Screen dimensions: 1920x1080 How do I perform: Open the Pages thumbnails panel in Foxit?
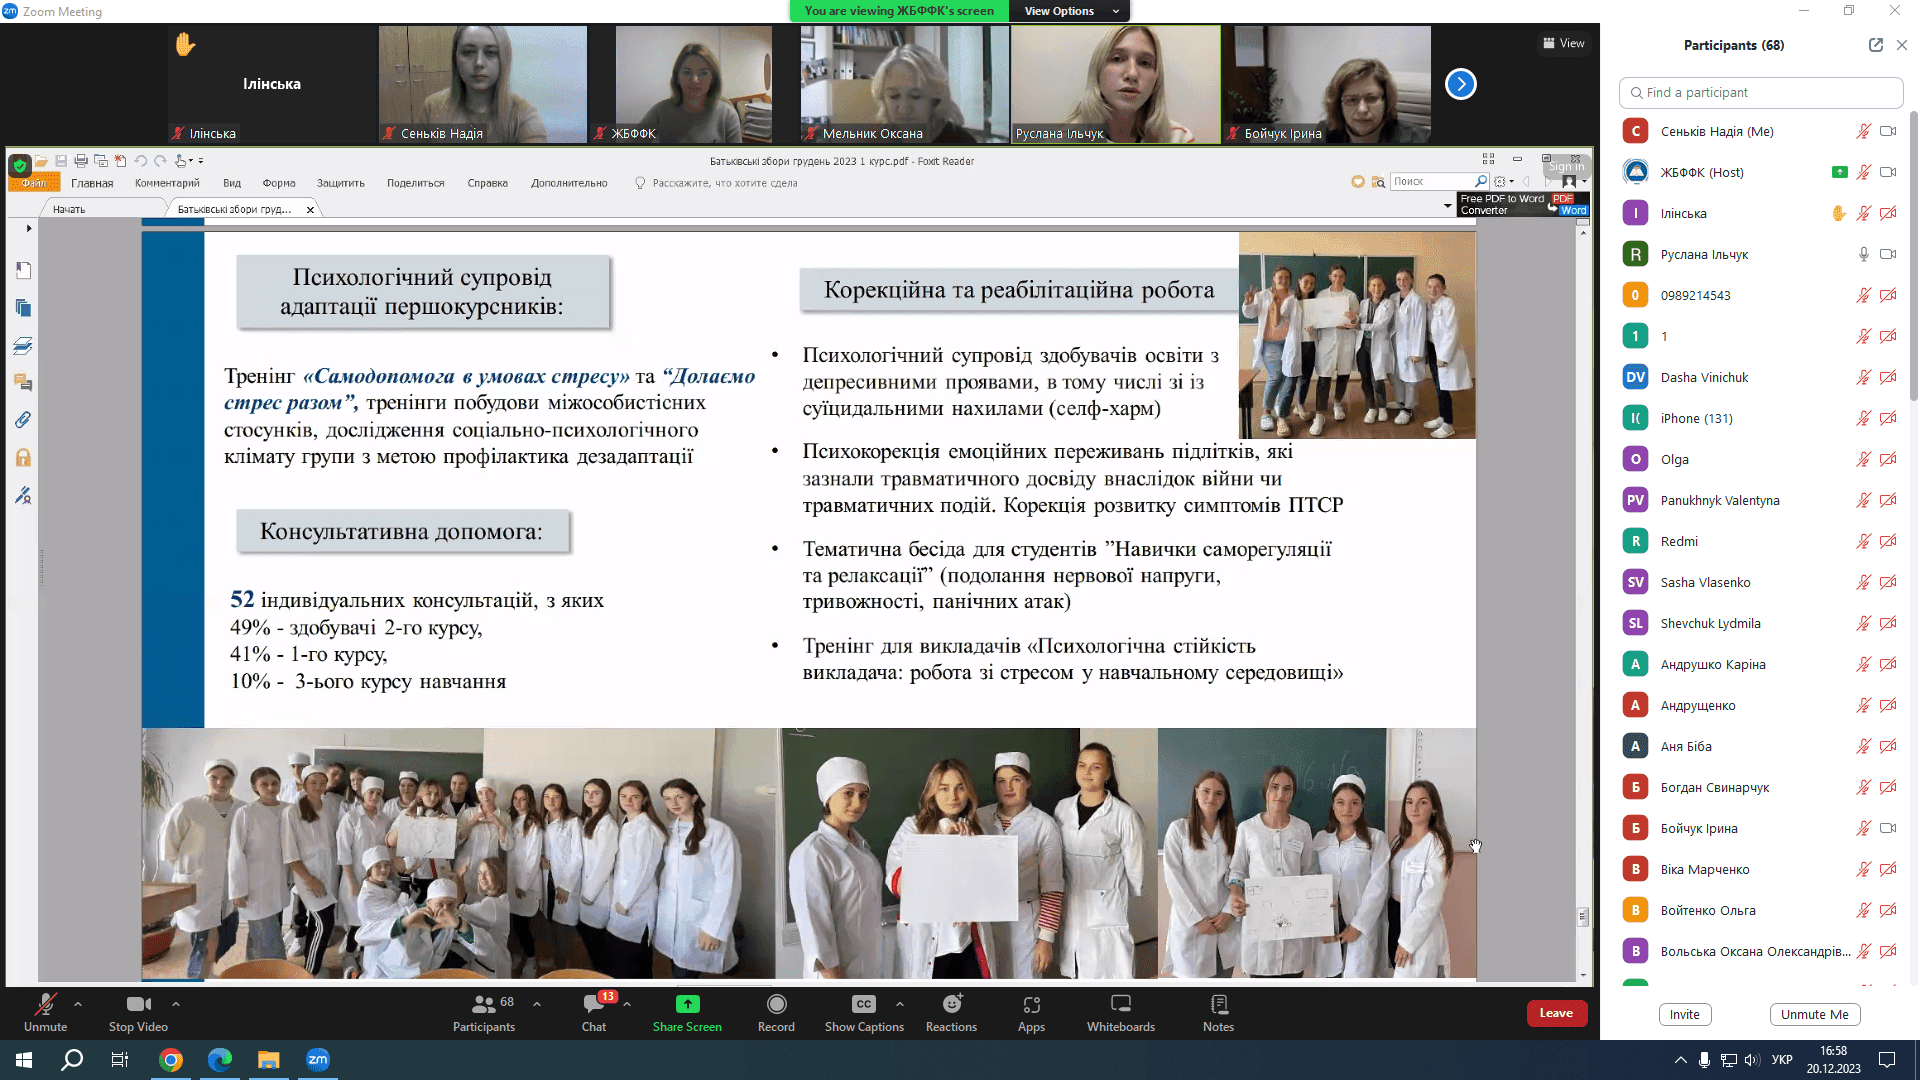[23, 308]
